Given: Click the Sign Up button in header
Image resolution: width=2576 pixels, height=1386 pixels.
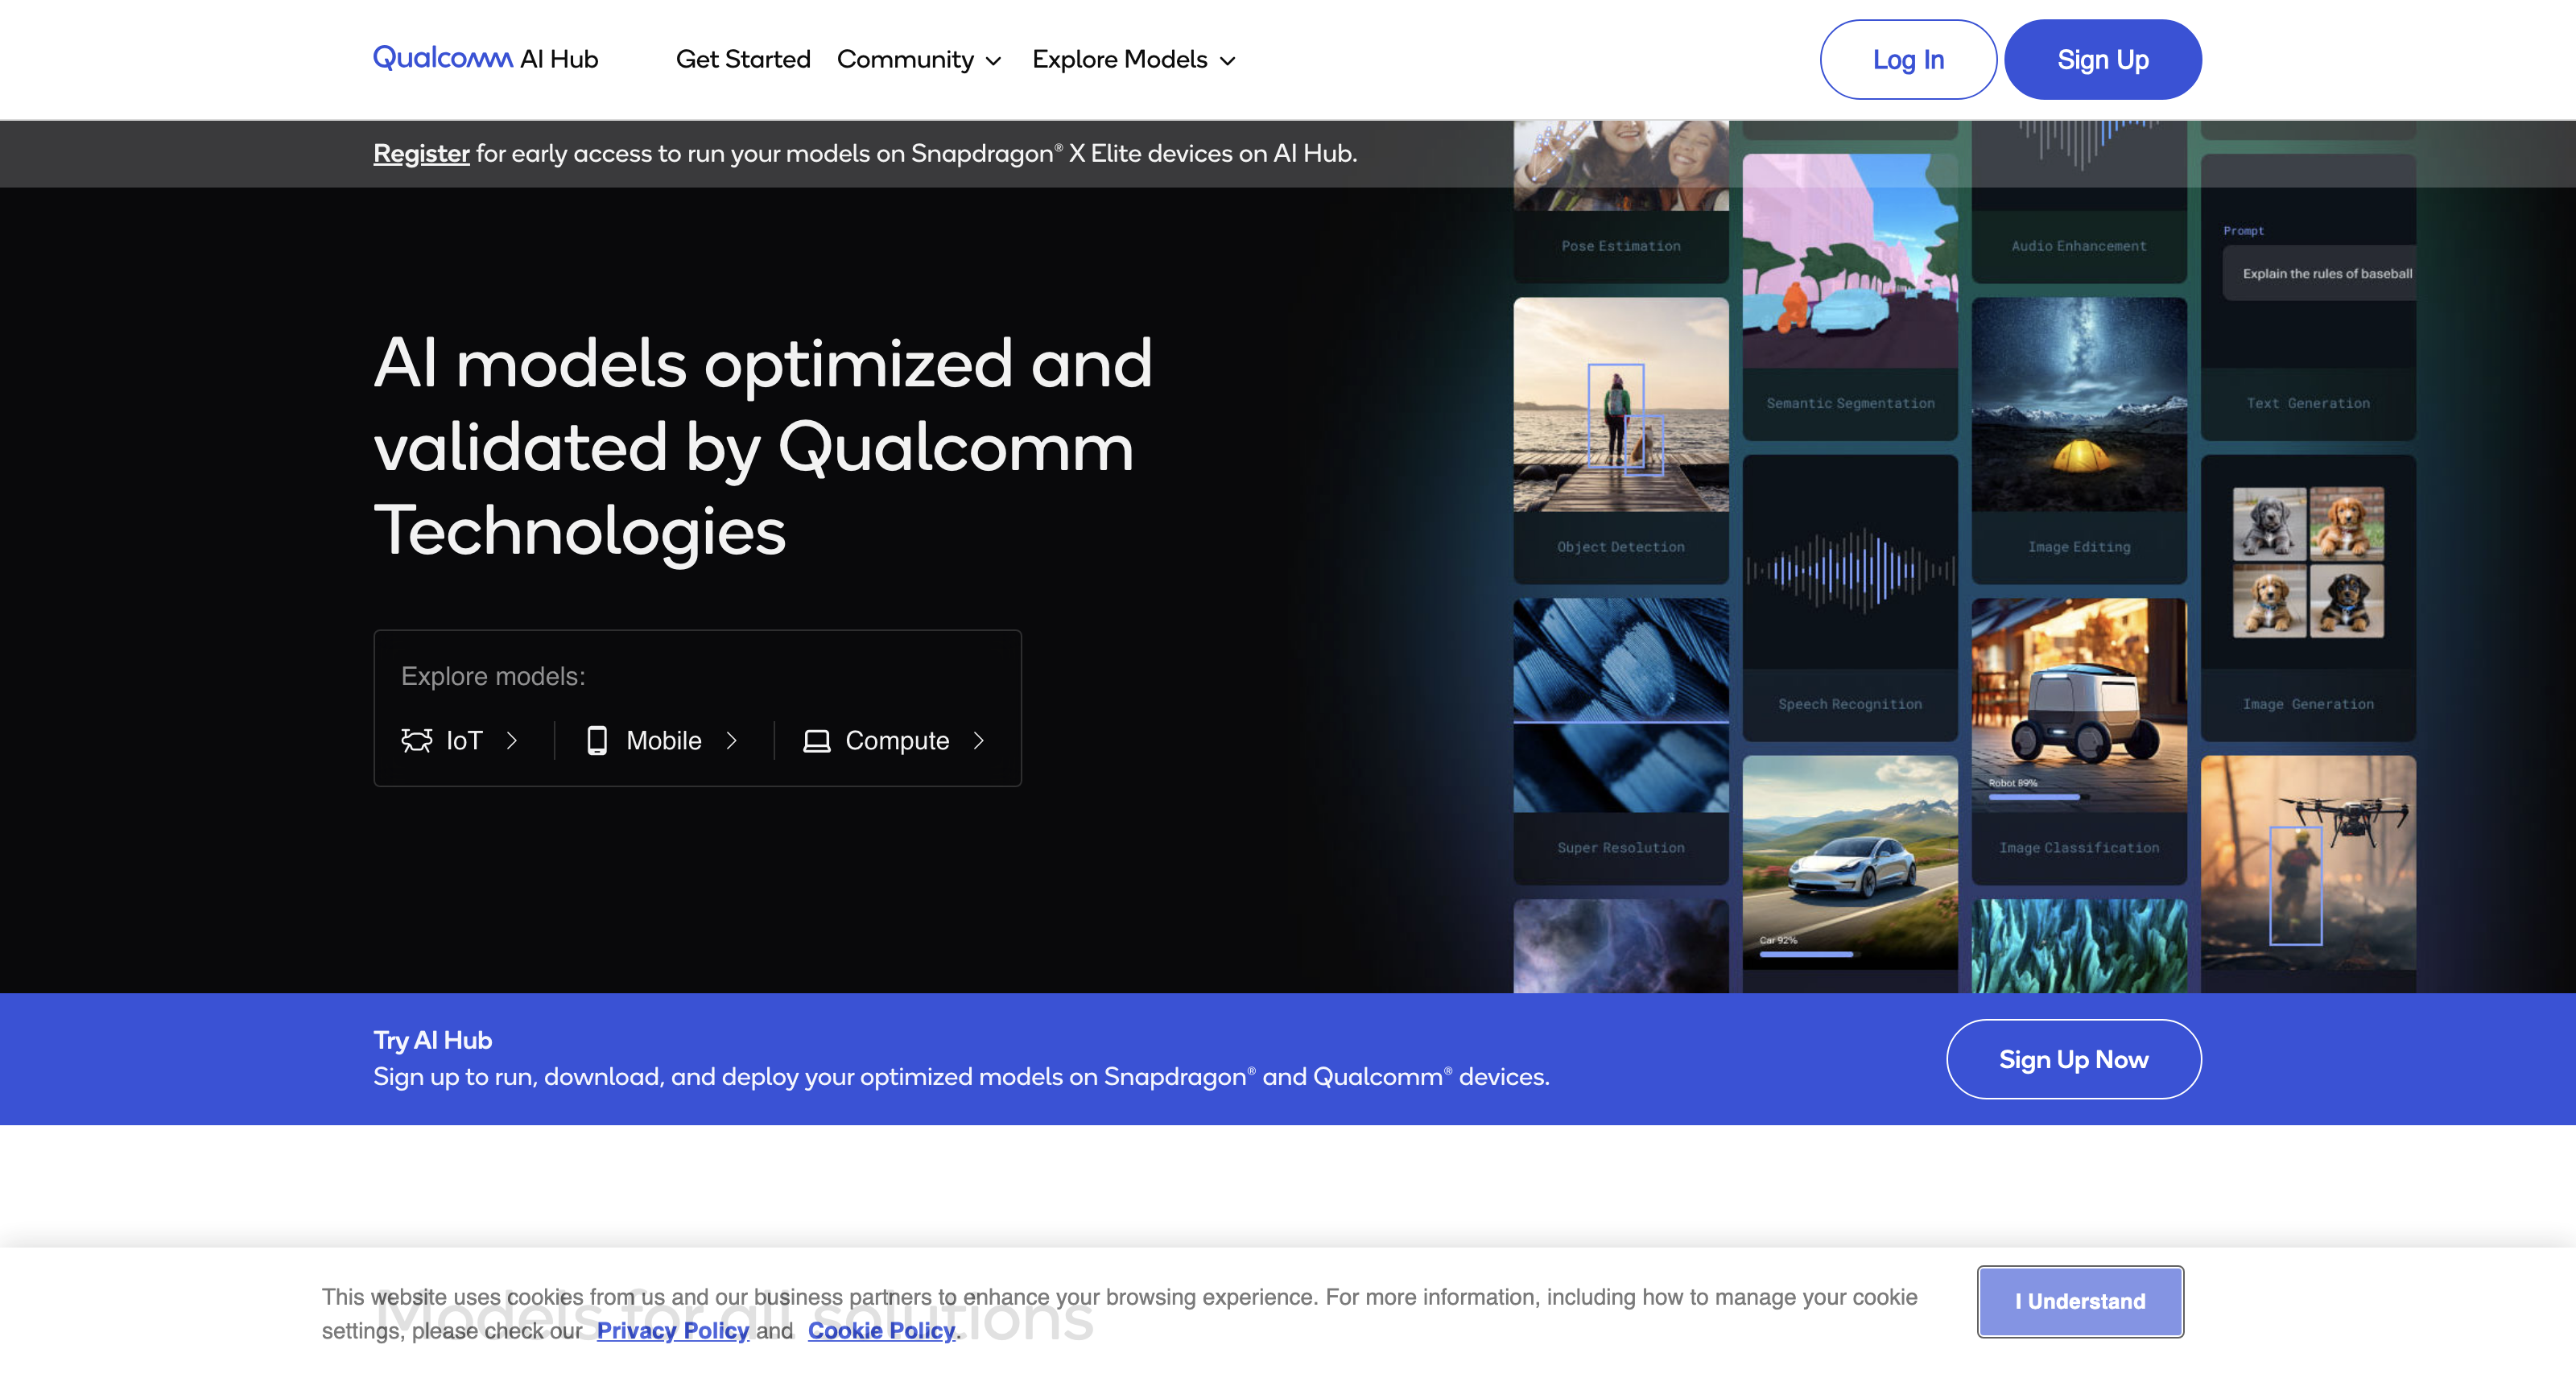Looking at the screenshot, I should tap(2102, 59).
